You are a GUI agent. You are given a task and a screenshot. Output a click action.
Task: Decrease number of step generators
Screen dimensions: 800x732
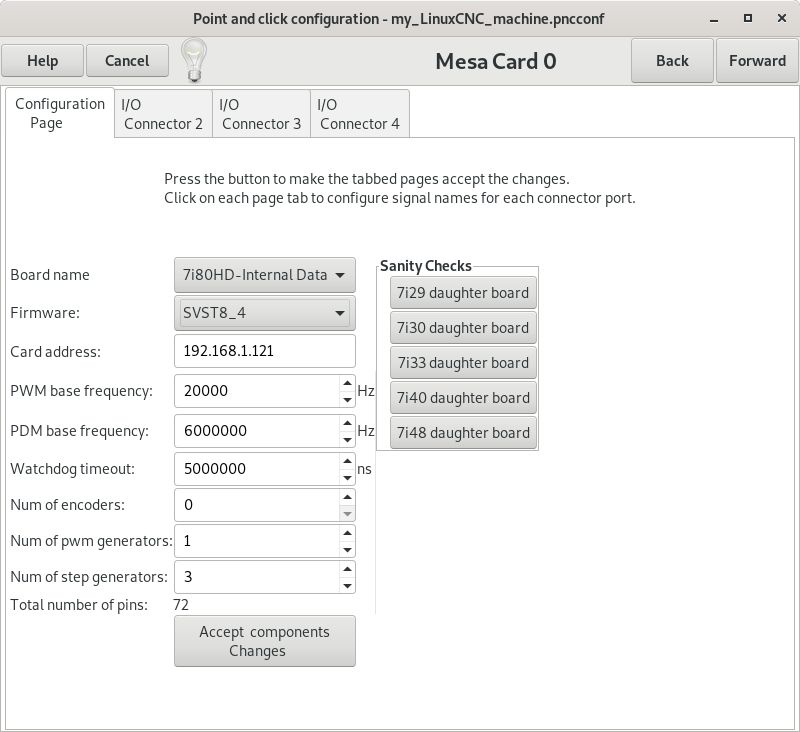click(x=347, y=586)
